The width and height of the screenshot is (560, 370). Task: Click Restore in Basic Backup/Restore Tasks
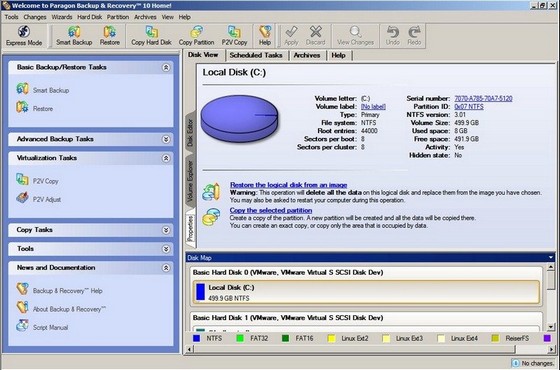35,108
